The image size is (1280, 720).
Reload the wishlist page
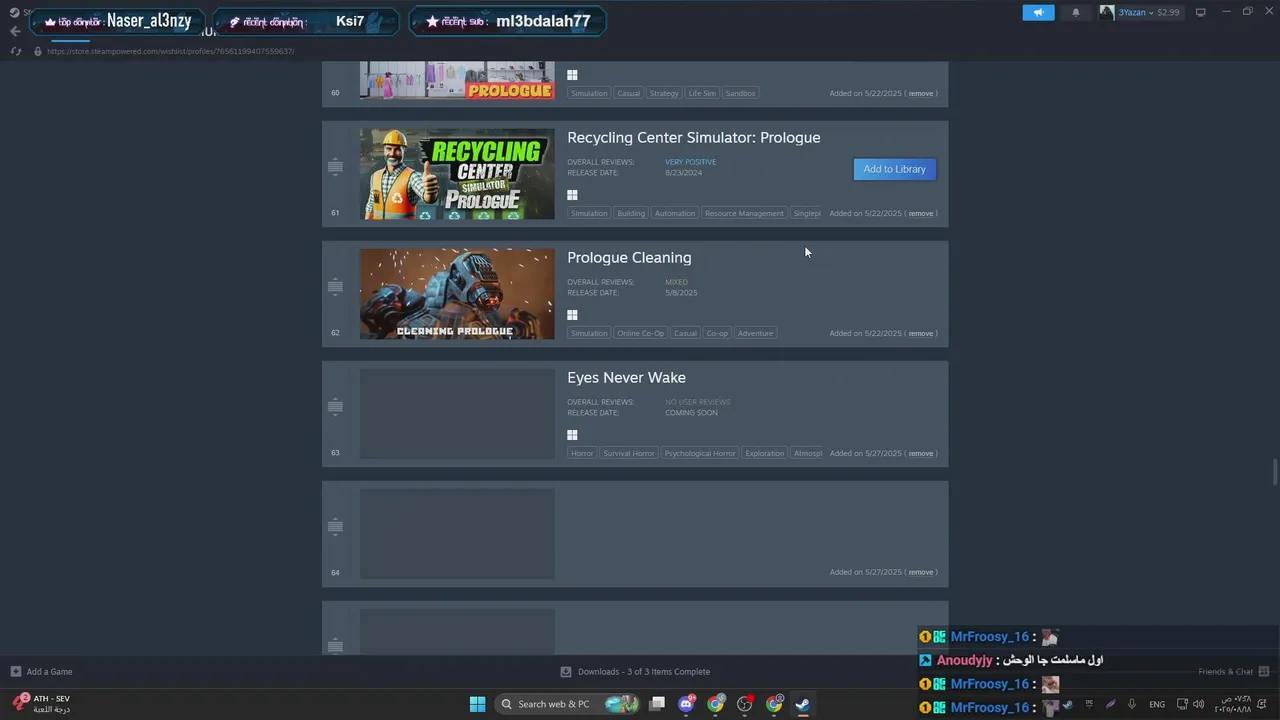tap(16, 51)
